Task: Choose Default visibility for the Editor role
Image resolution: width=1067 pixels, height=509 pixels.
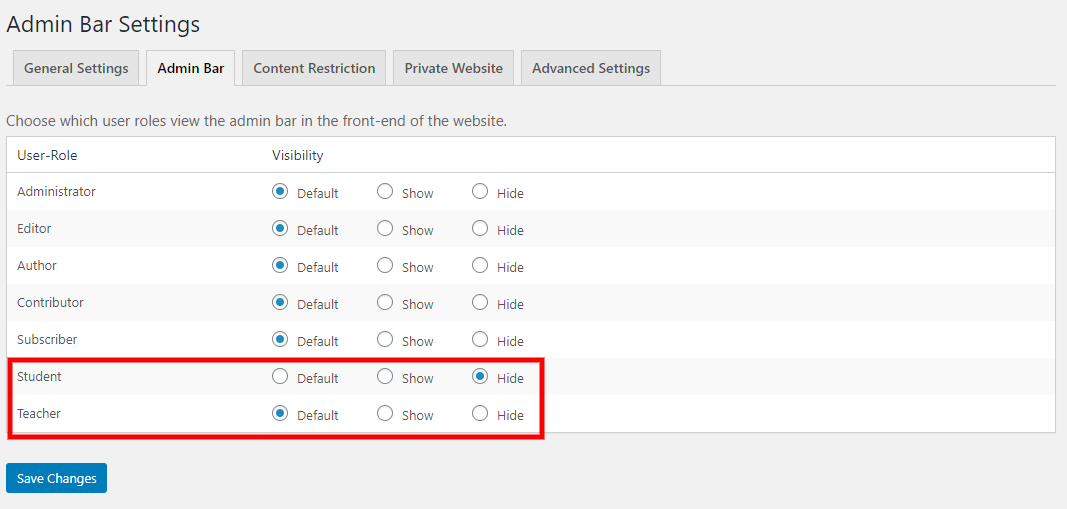Action: [x=279, y=229]
